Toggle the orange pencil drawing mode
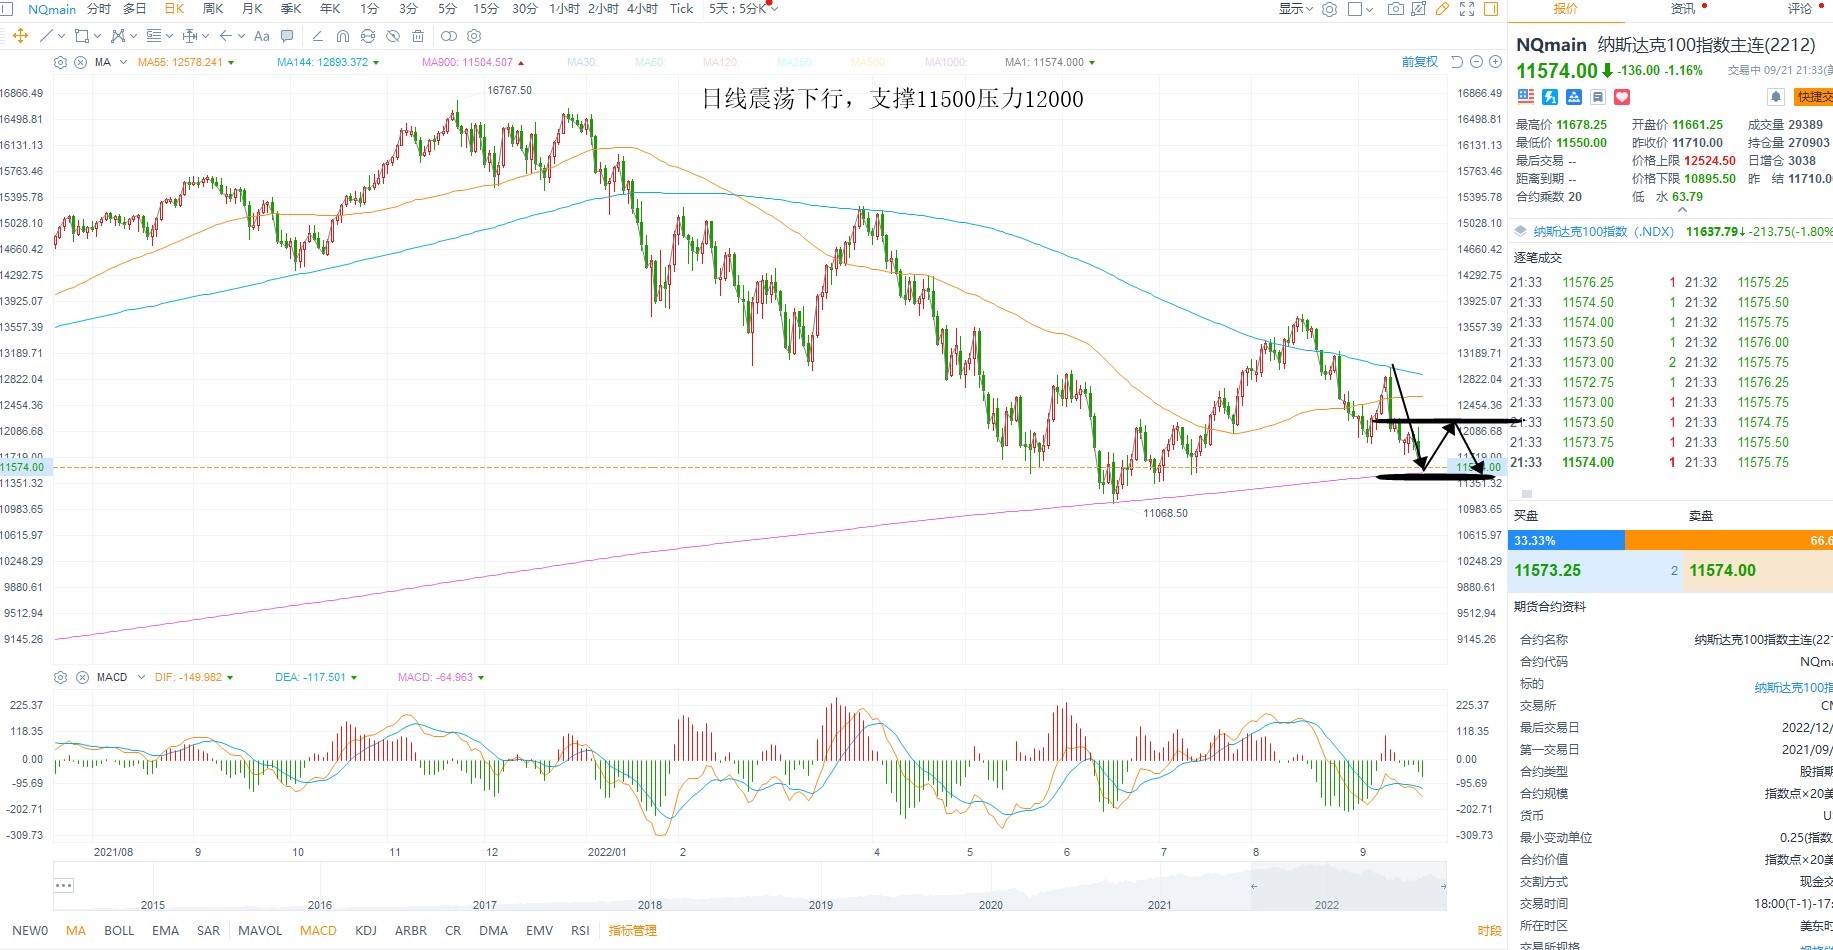The height and width of the screenshot is (950, 1833). tap(1442, 9)
